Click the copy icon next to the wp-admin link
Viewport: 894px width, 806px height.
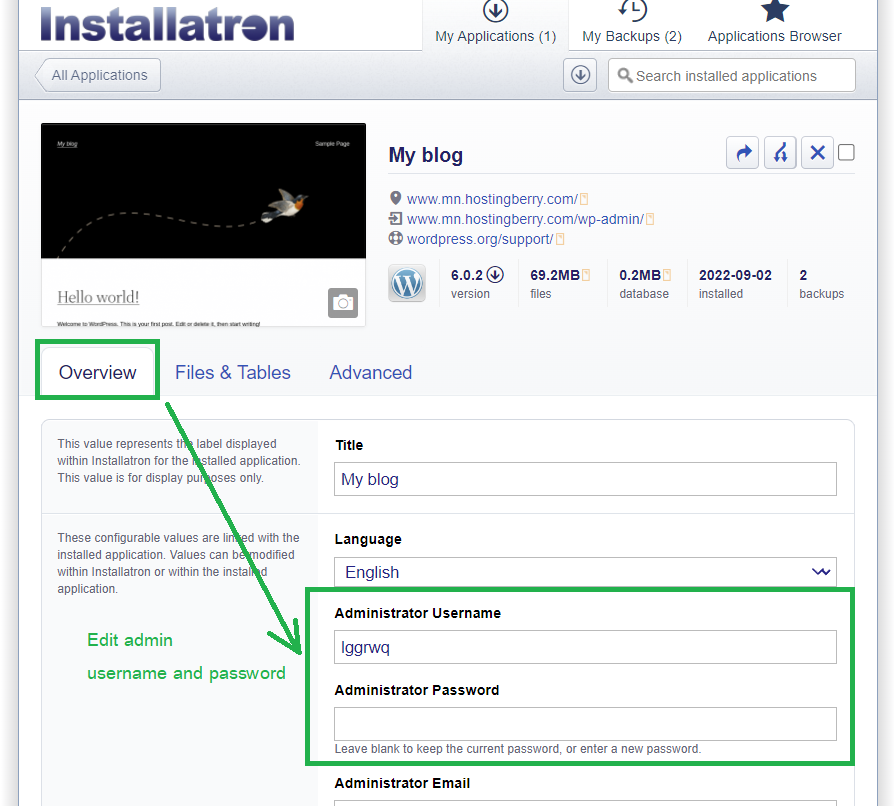pyautogui.click(x=650, y=219)
